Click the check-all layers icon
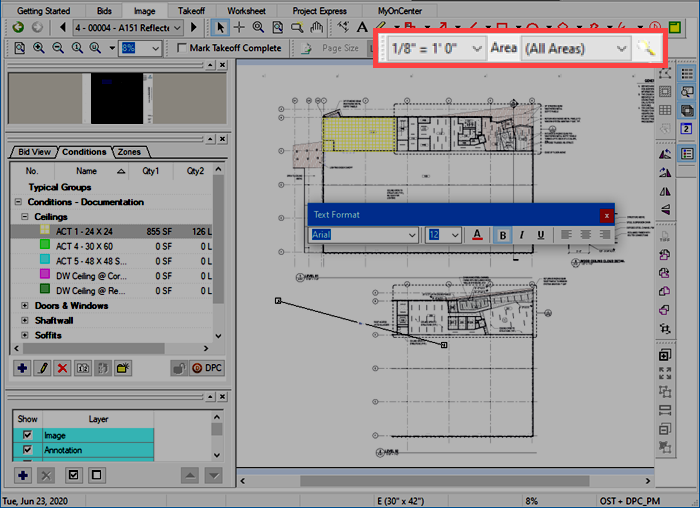 (73, 475)
